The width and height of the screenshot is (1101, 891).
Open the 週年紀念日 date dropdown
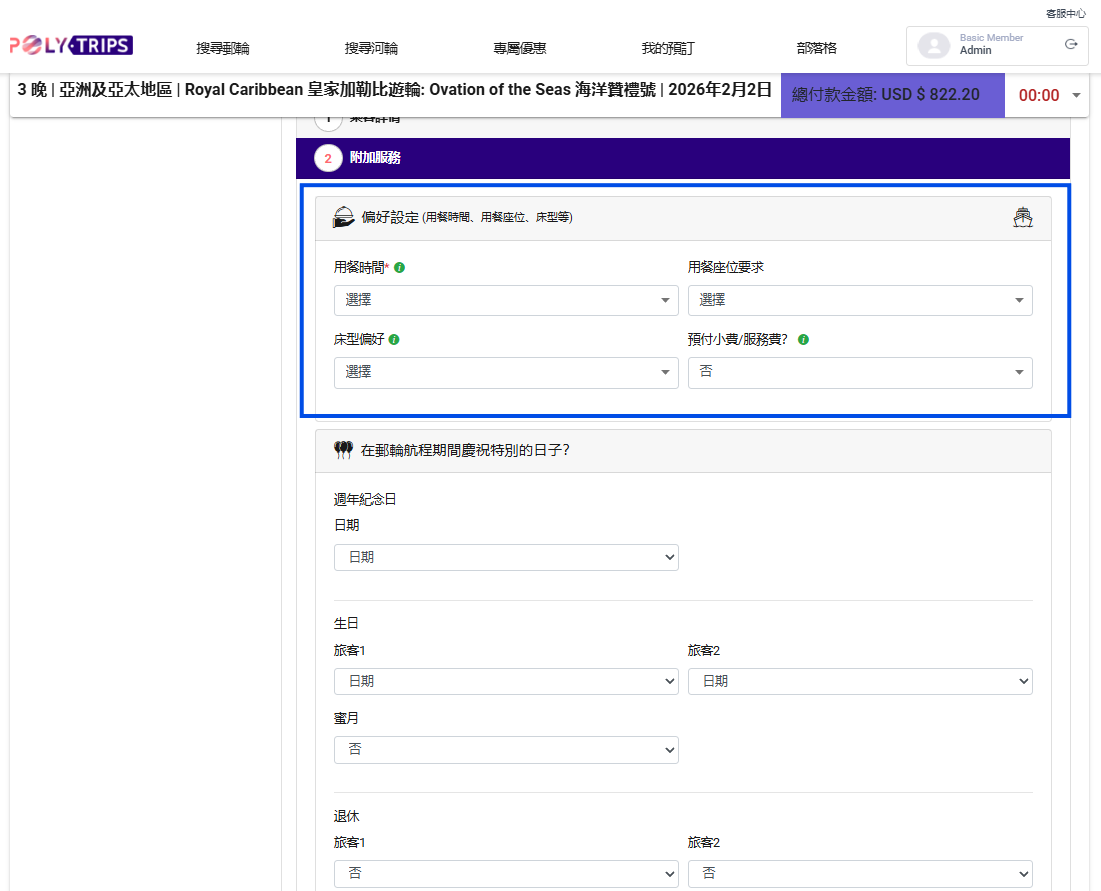tap(506, 557)
